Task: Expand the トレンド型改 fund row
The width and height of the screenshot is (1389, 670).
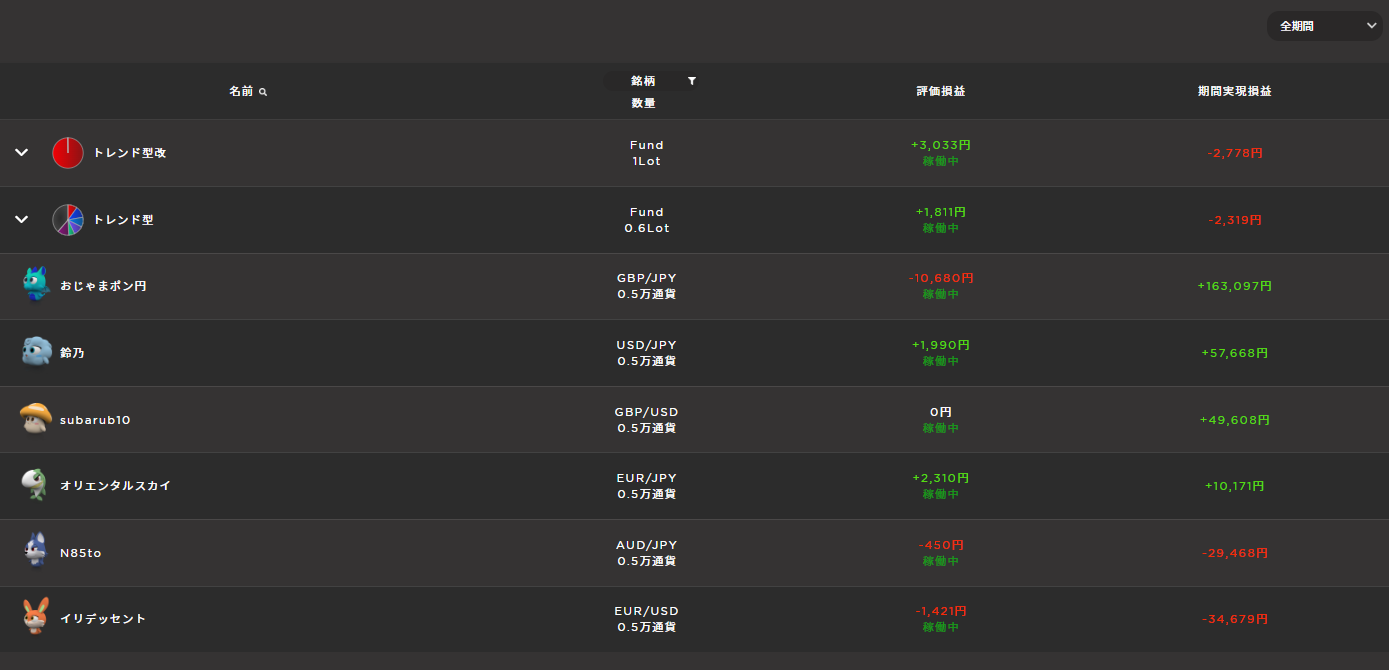Action: (x=21, y=153)
